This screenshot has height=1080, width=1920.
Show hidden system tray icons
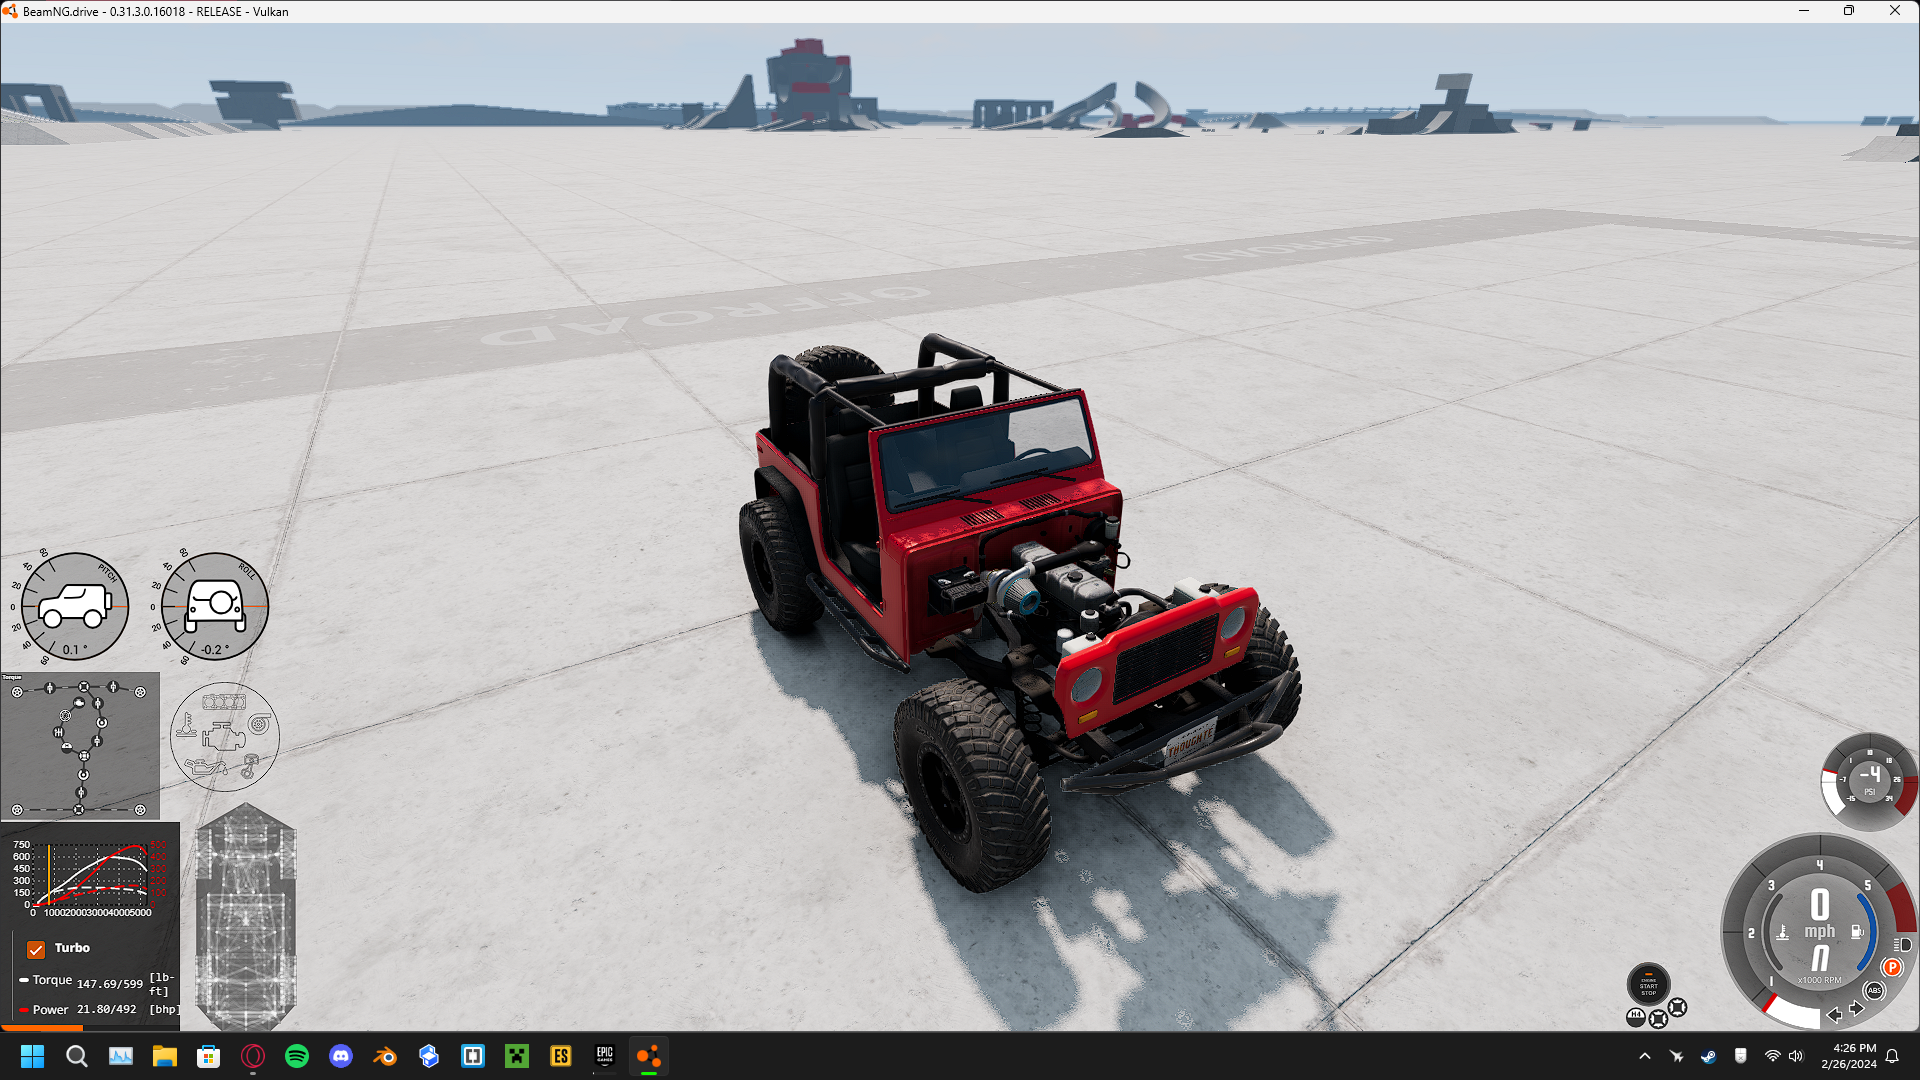click(1644, 1056)
